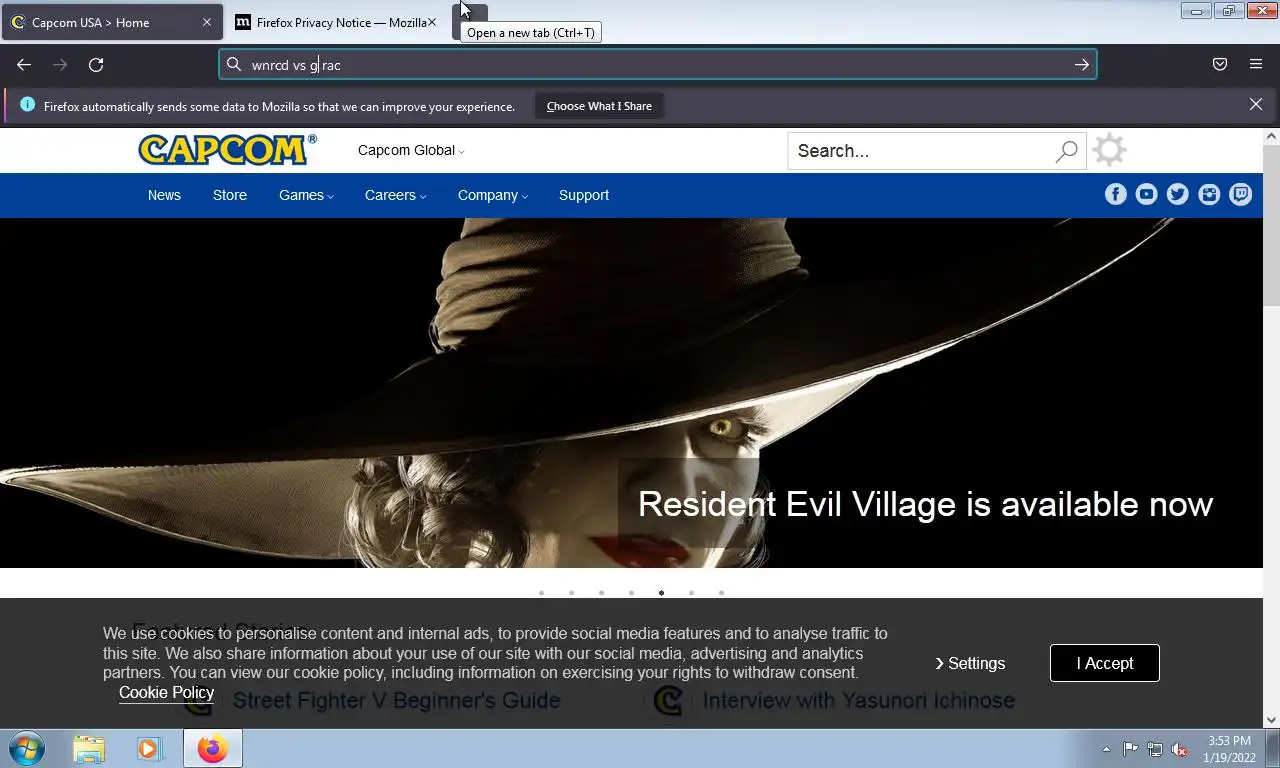Visit Capcom's Facebook page icon

(x=1116, y=195)
